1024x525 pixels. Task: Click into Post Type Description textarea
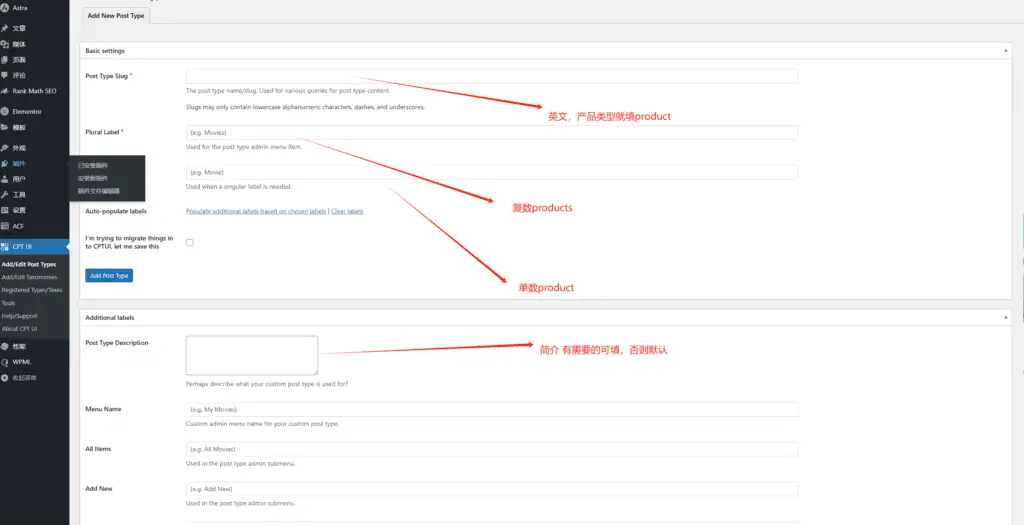click(x=252, y=355)
